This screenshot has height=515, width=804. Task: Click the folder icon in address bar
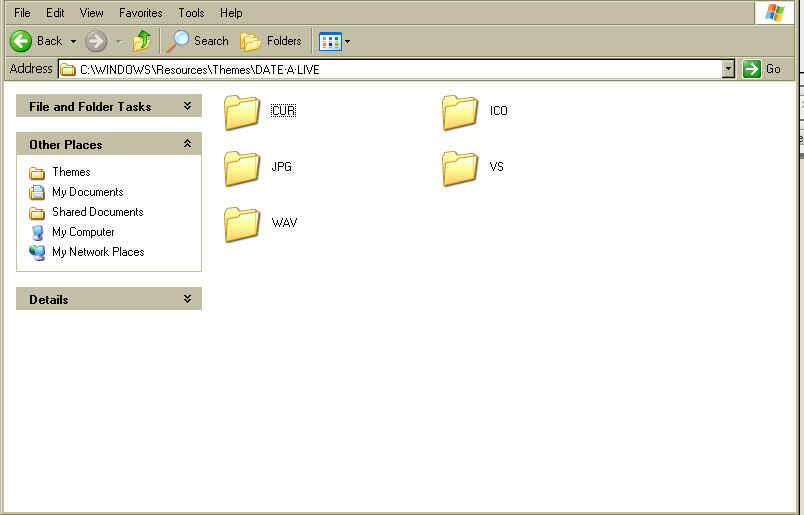pos(68,69)
